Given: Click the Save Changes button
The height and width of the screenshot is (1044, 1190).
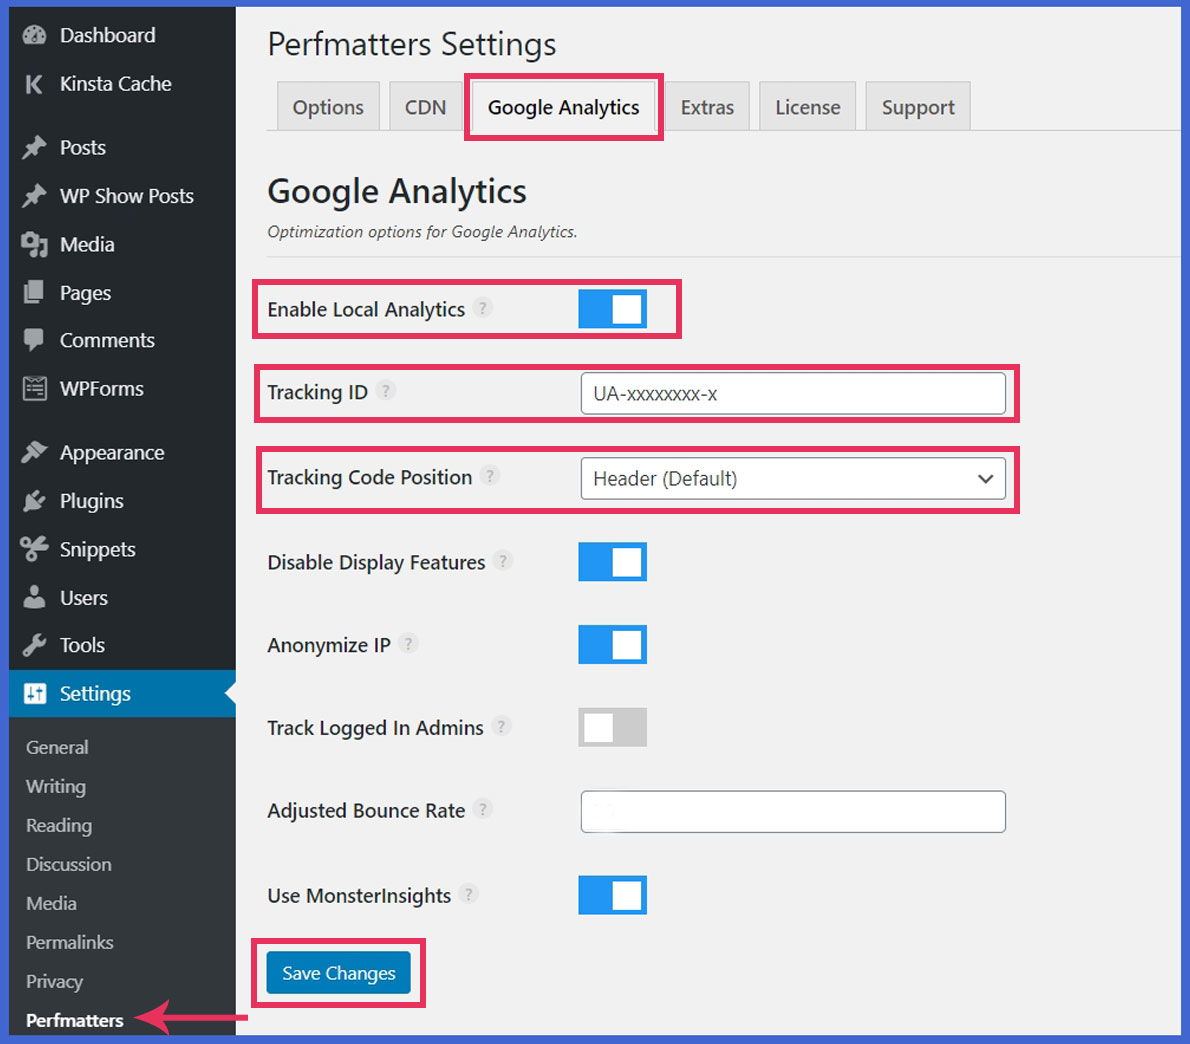Looking at the screenshot, I should (x=338, y=972).
